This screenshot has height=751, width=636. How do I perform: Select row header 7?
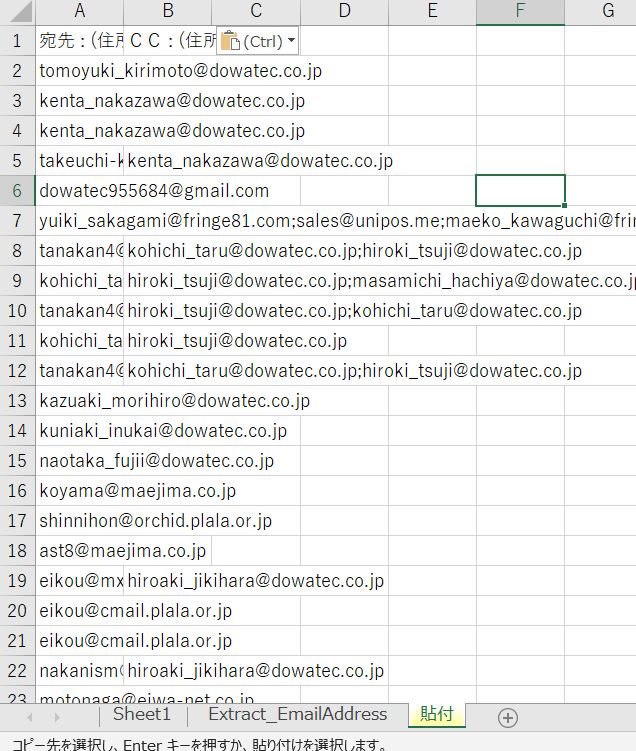(x=17, y=221)
